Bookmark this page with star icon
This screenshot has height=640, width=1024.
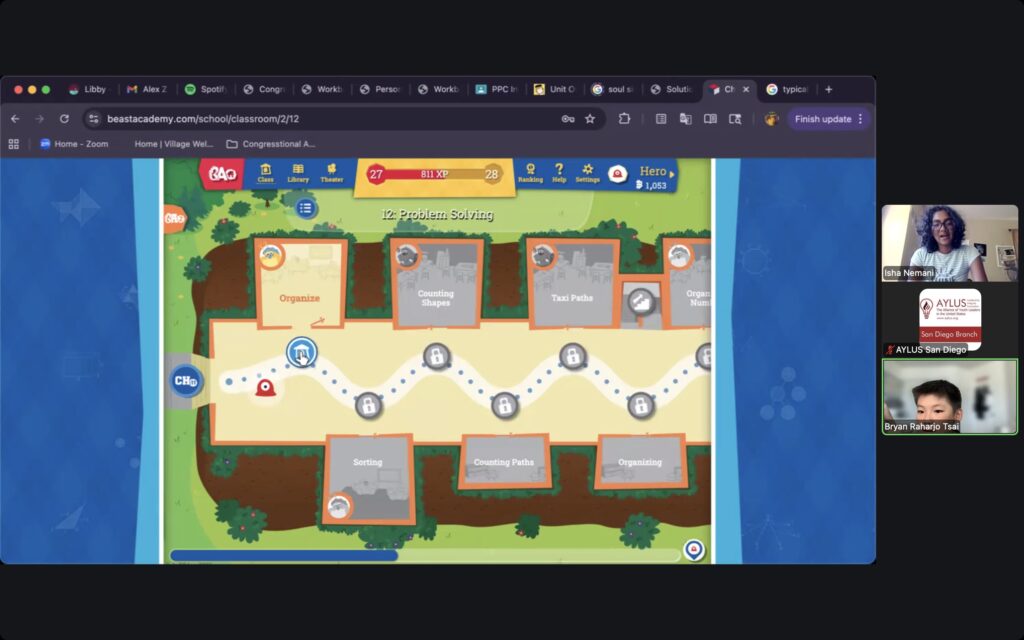[590, 119]
